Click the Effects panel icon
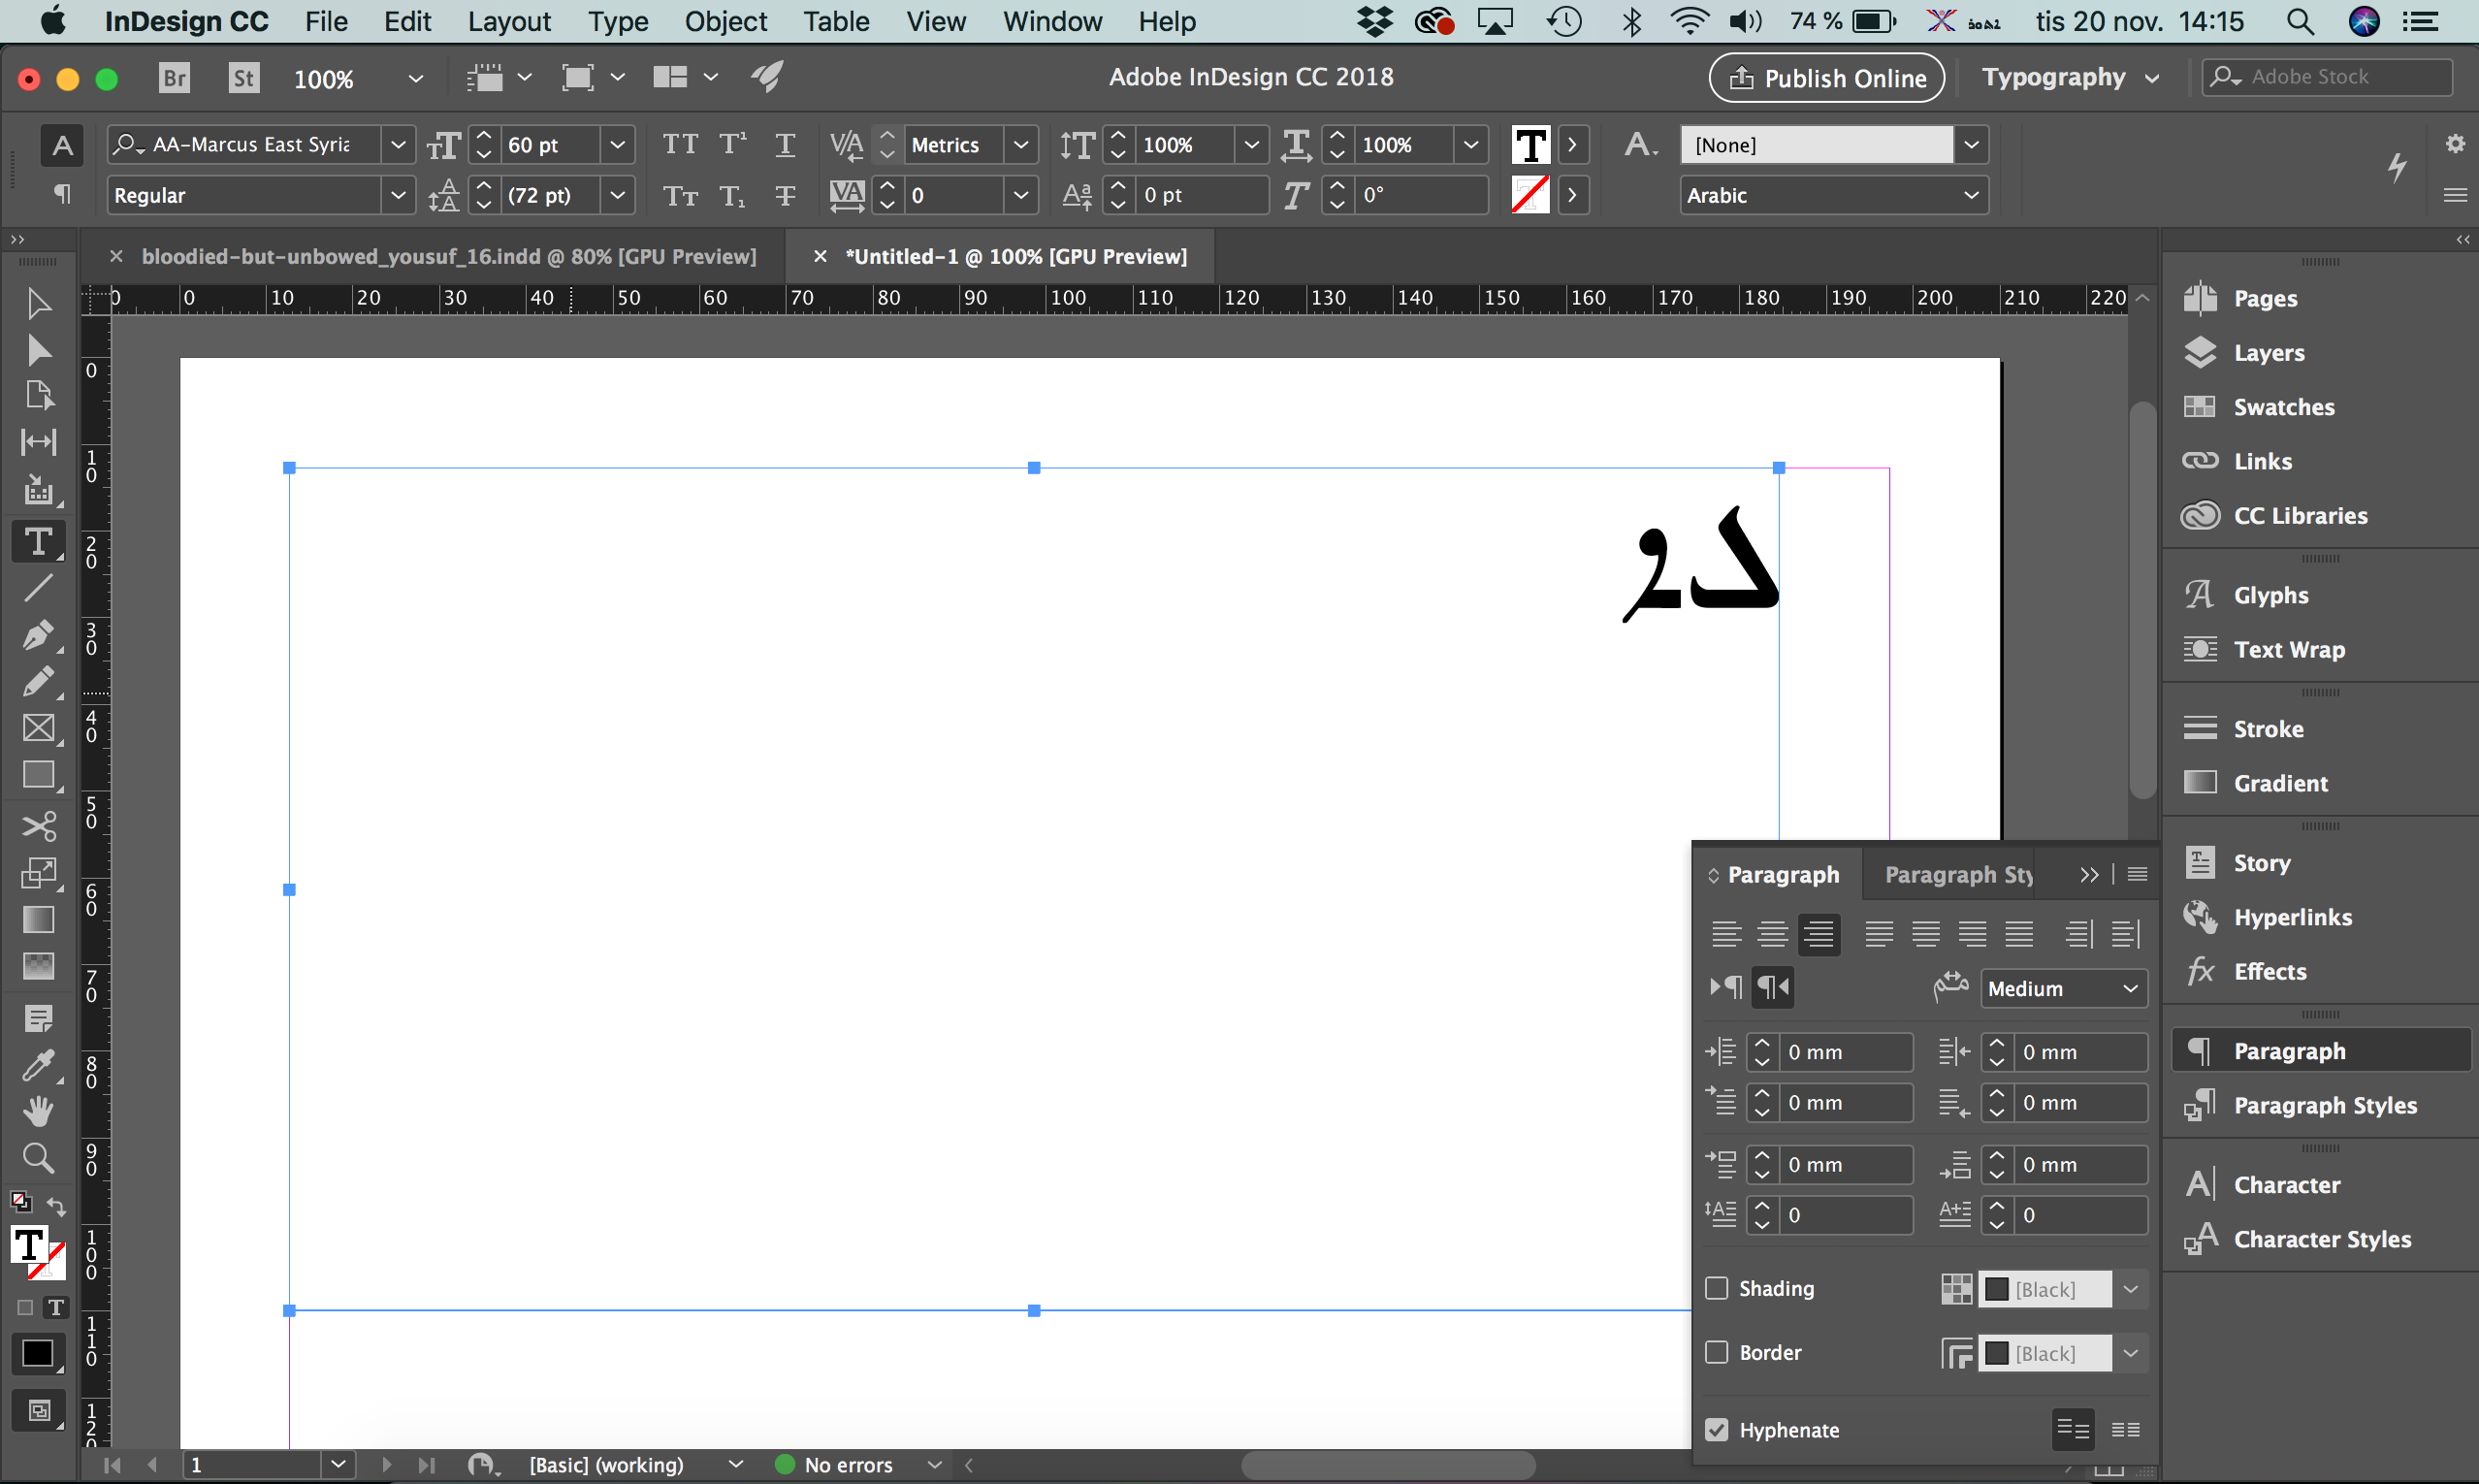This screenshot has height=1484, width=2479. pyautogui.click(x=2204, y=970)
